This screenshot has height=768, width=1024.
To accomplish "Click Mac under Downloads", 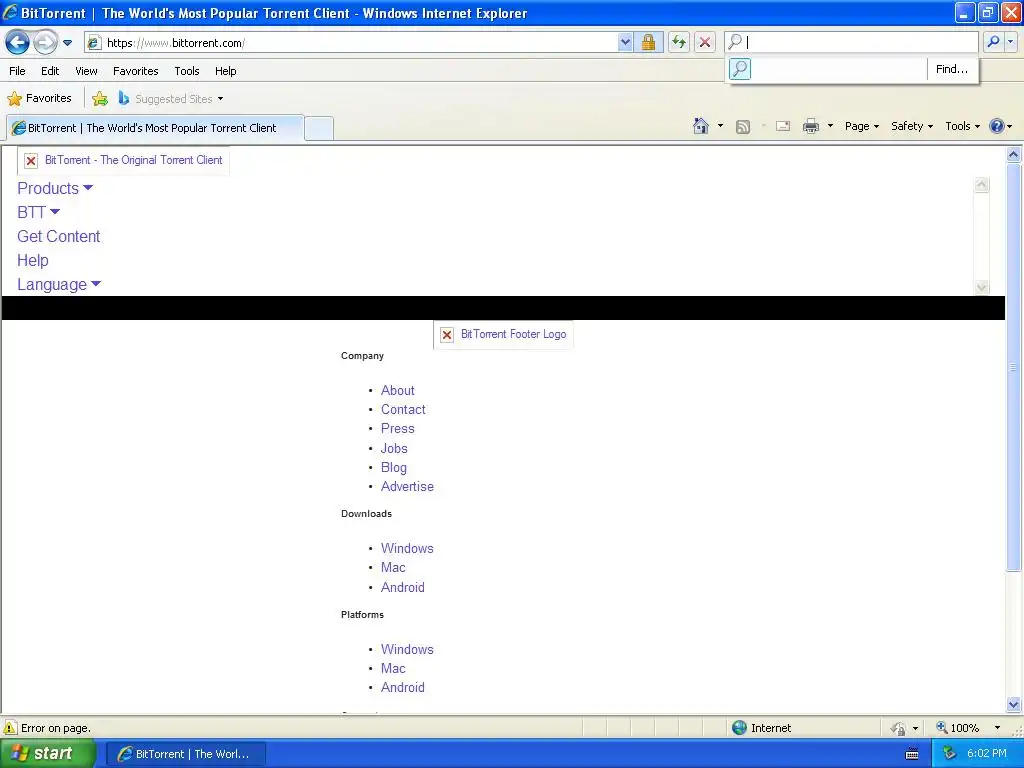I will pyautogui.click(x=393, y=568).
